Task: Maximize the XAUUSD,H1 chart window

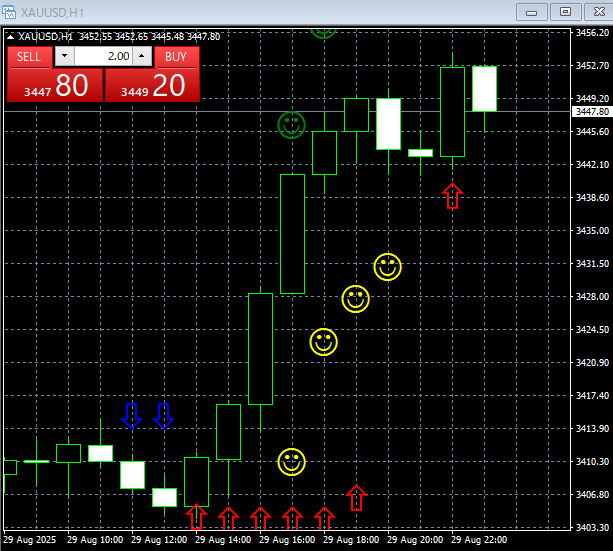Action: click(x=565, y=13)
